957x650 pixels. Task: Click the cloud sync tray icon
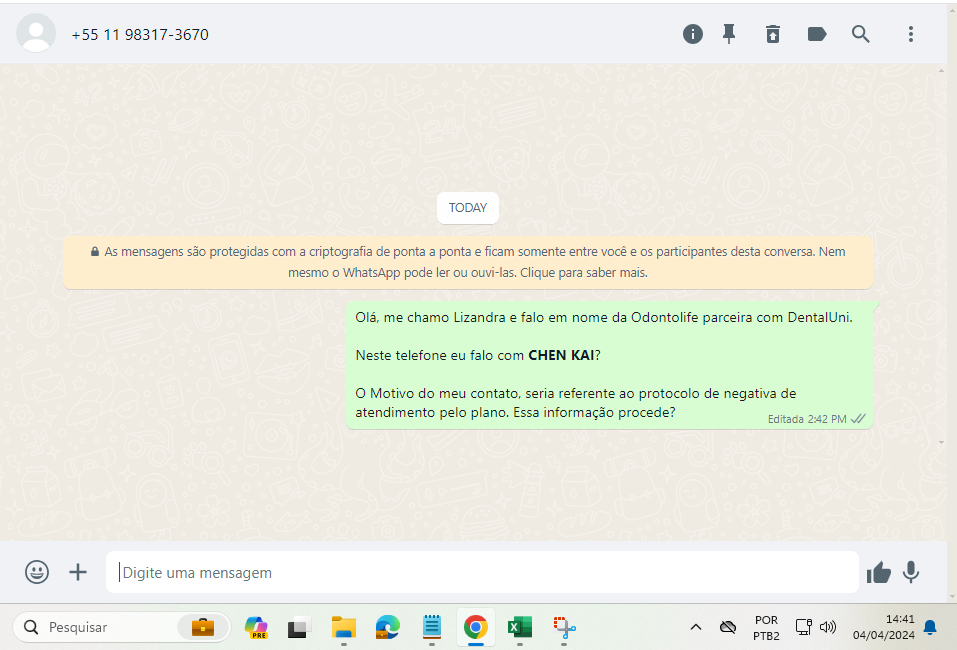click(728, 627)
